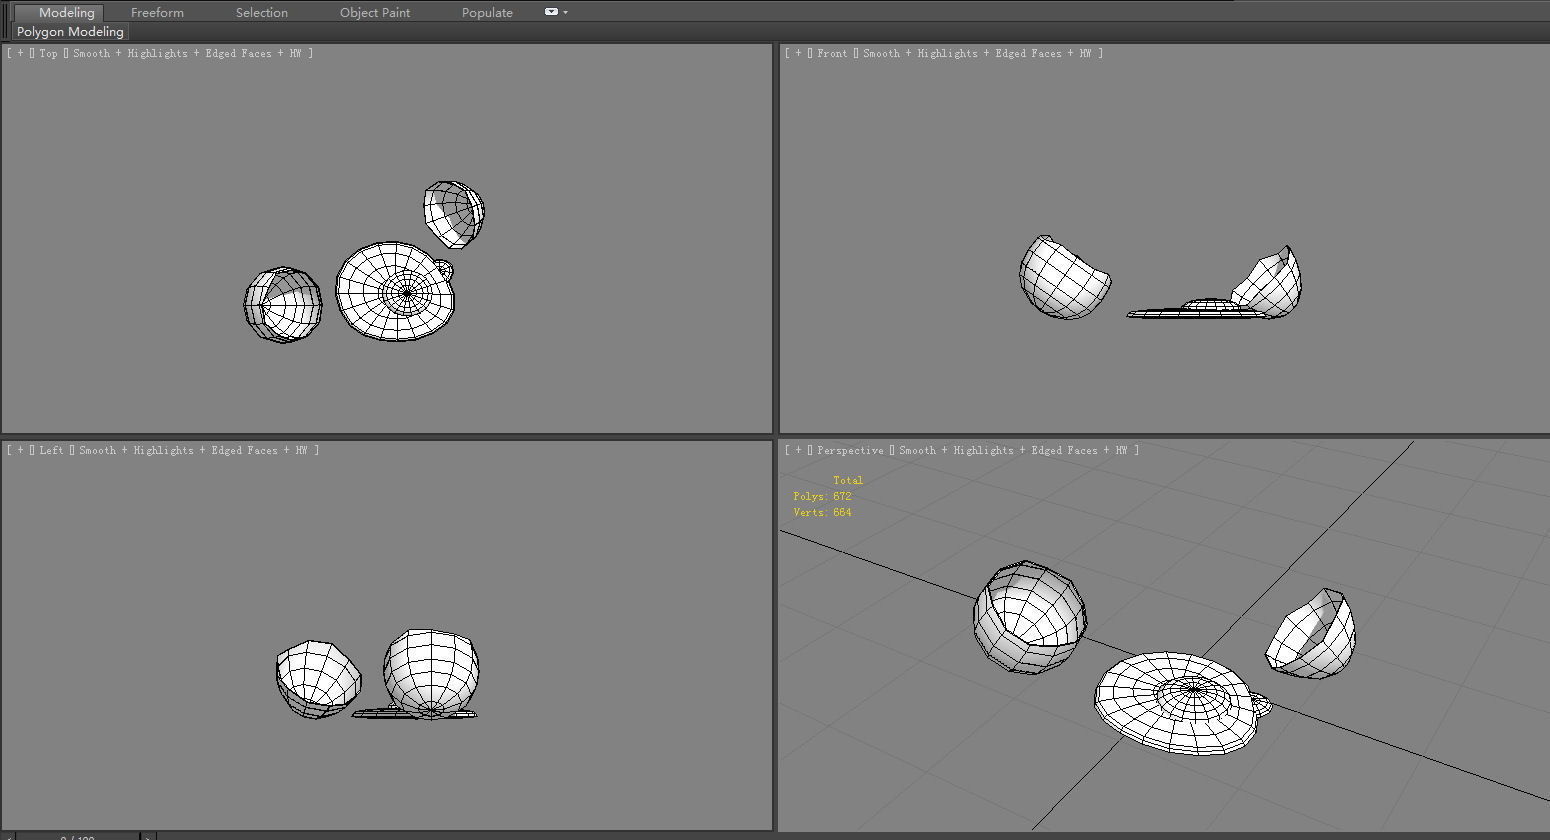Select the upright bowl in Perspective viewport
The image size is (1550, 840).
(x=1030, y=617)
